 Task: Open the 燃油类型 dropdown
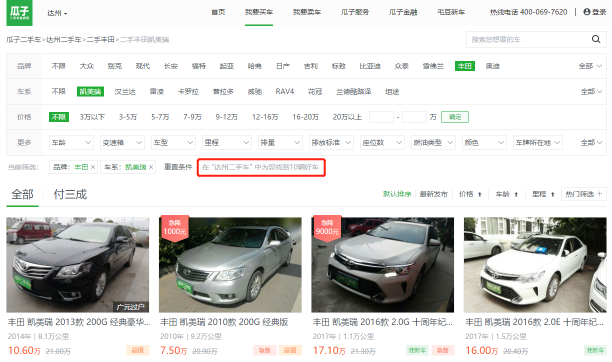[x=433, y=143]
